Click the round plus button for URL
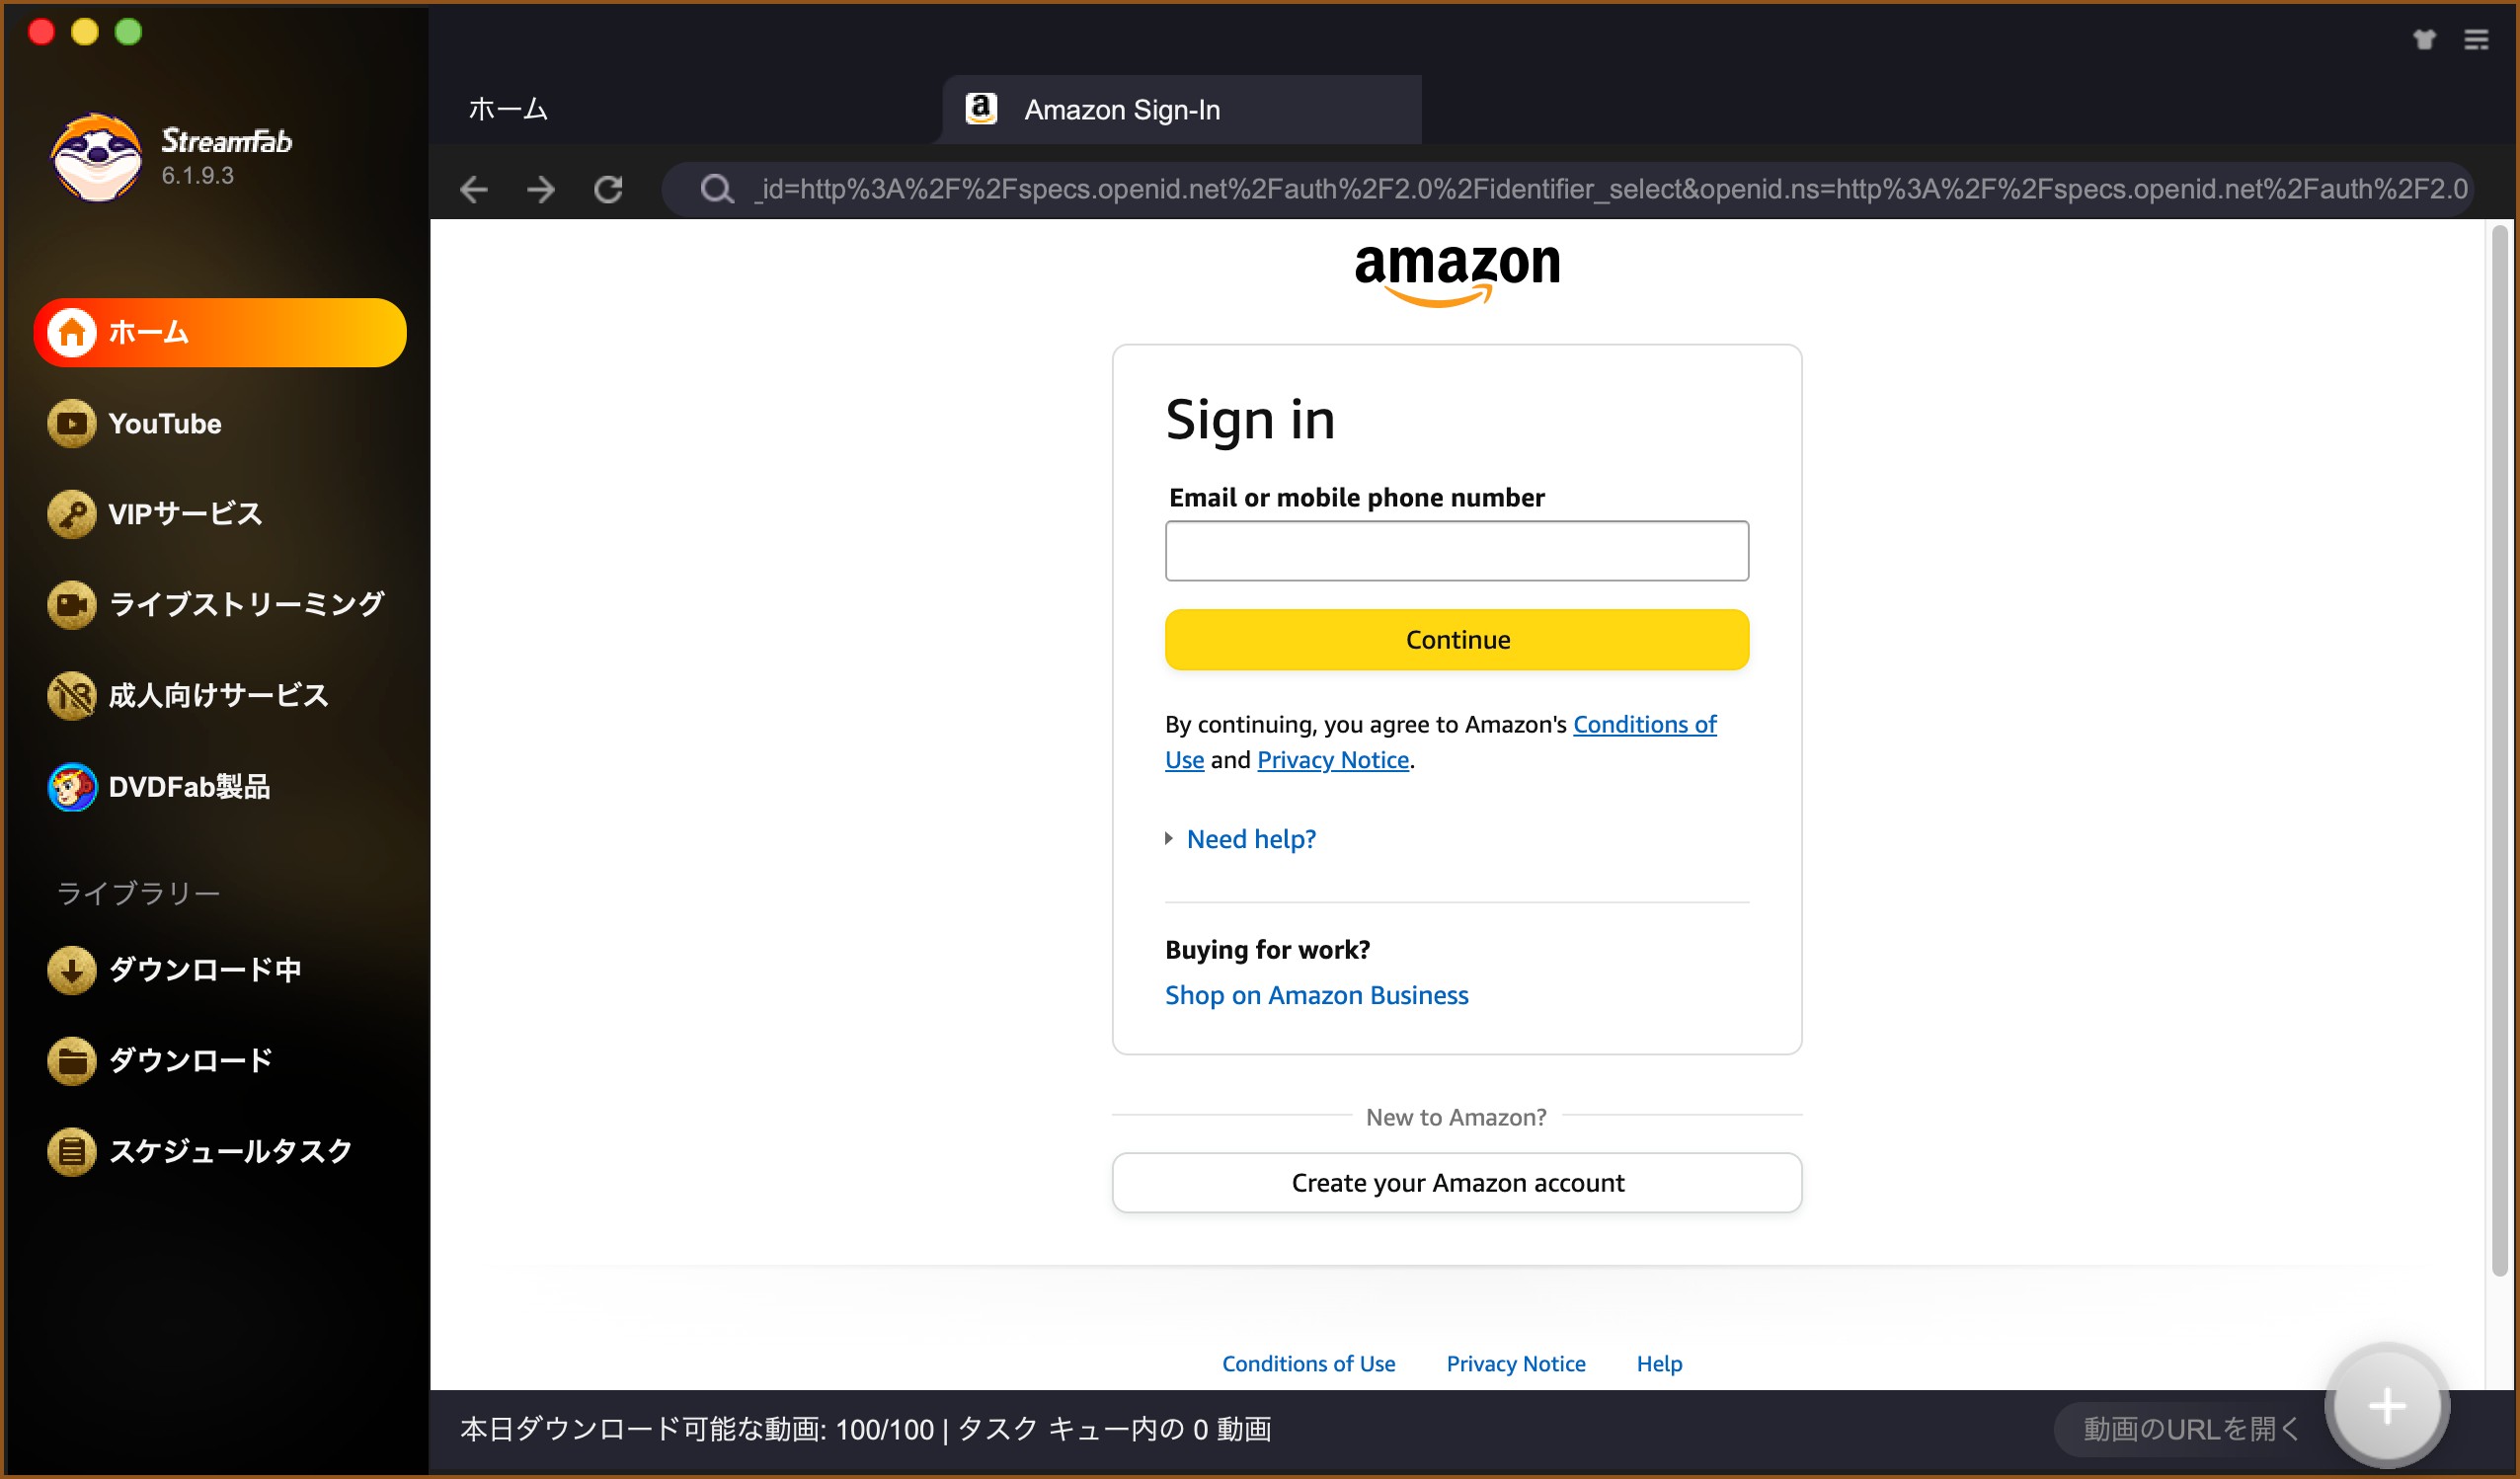2520x1479 pixels. [x=2387, y=1405]
